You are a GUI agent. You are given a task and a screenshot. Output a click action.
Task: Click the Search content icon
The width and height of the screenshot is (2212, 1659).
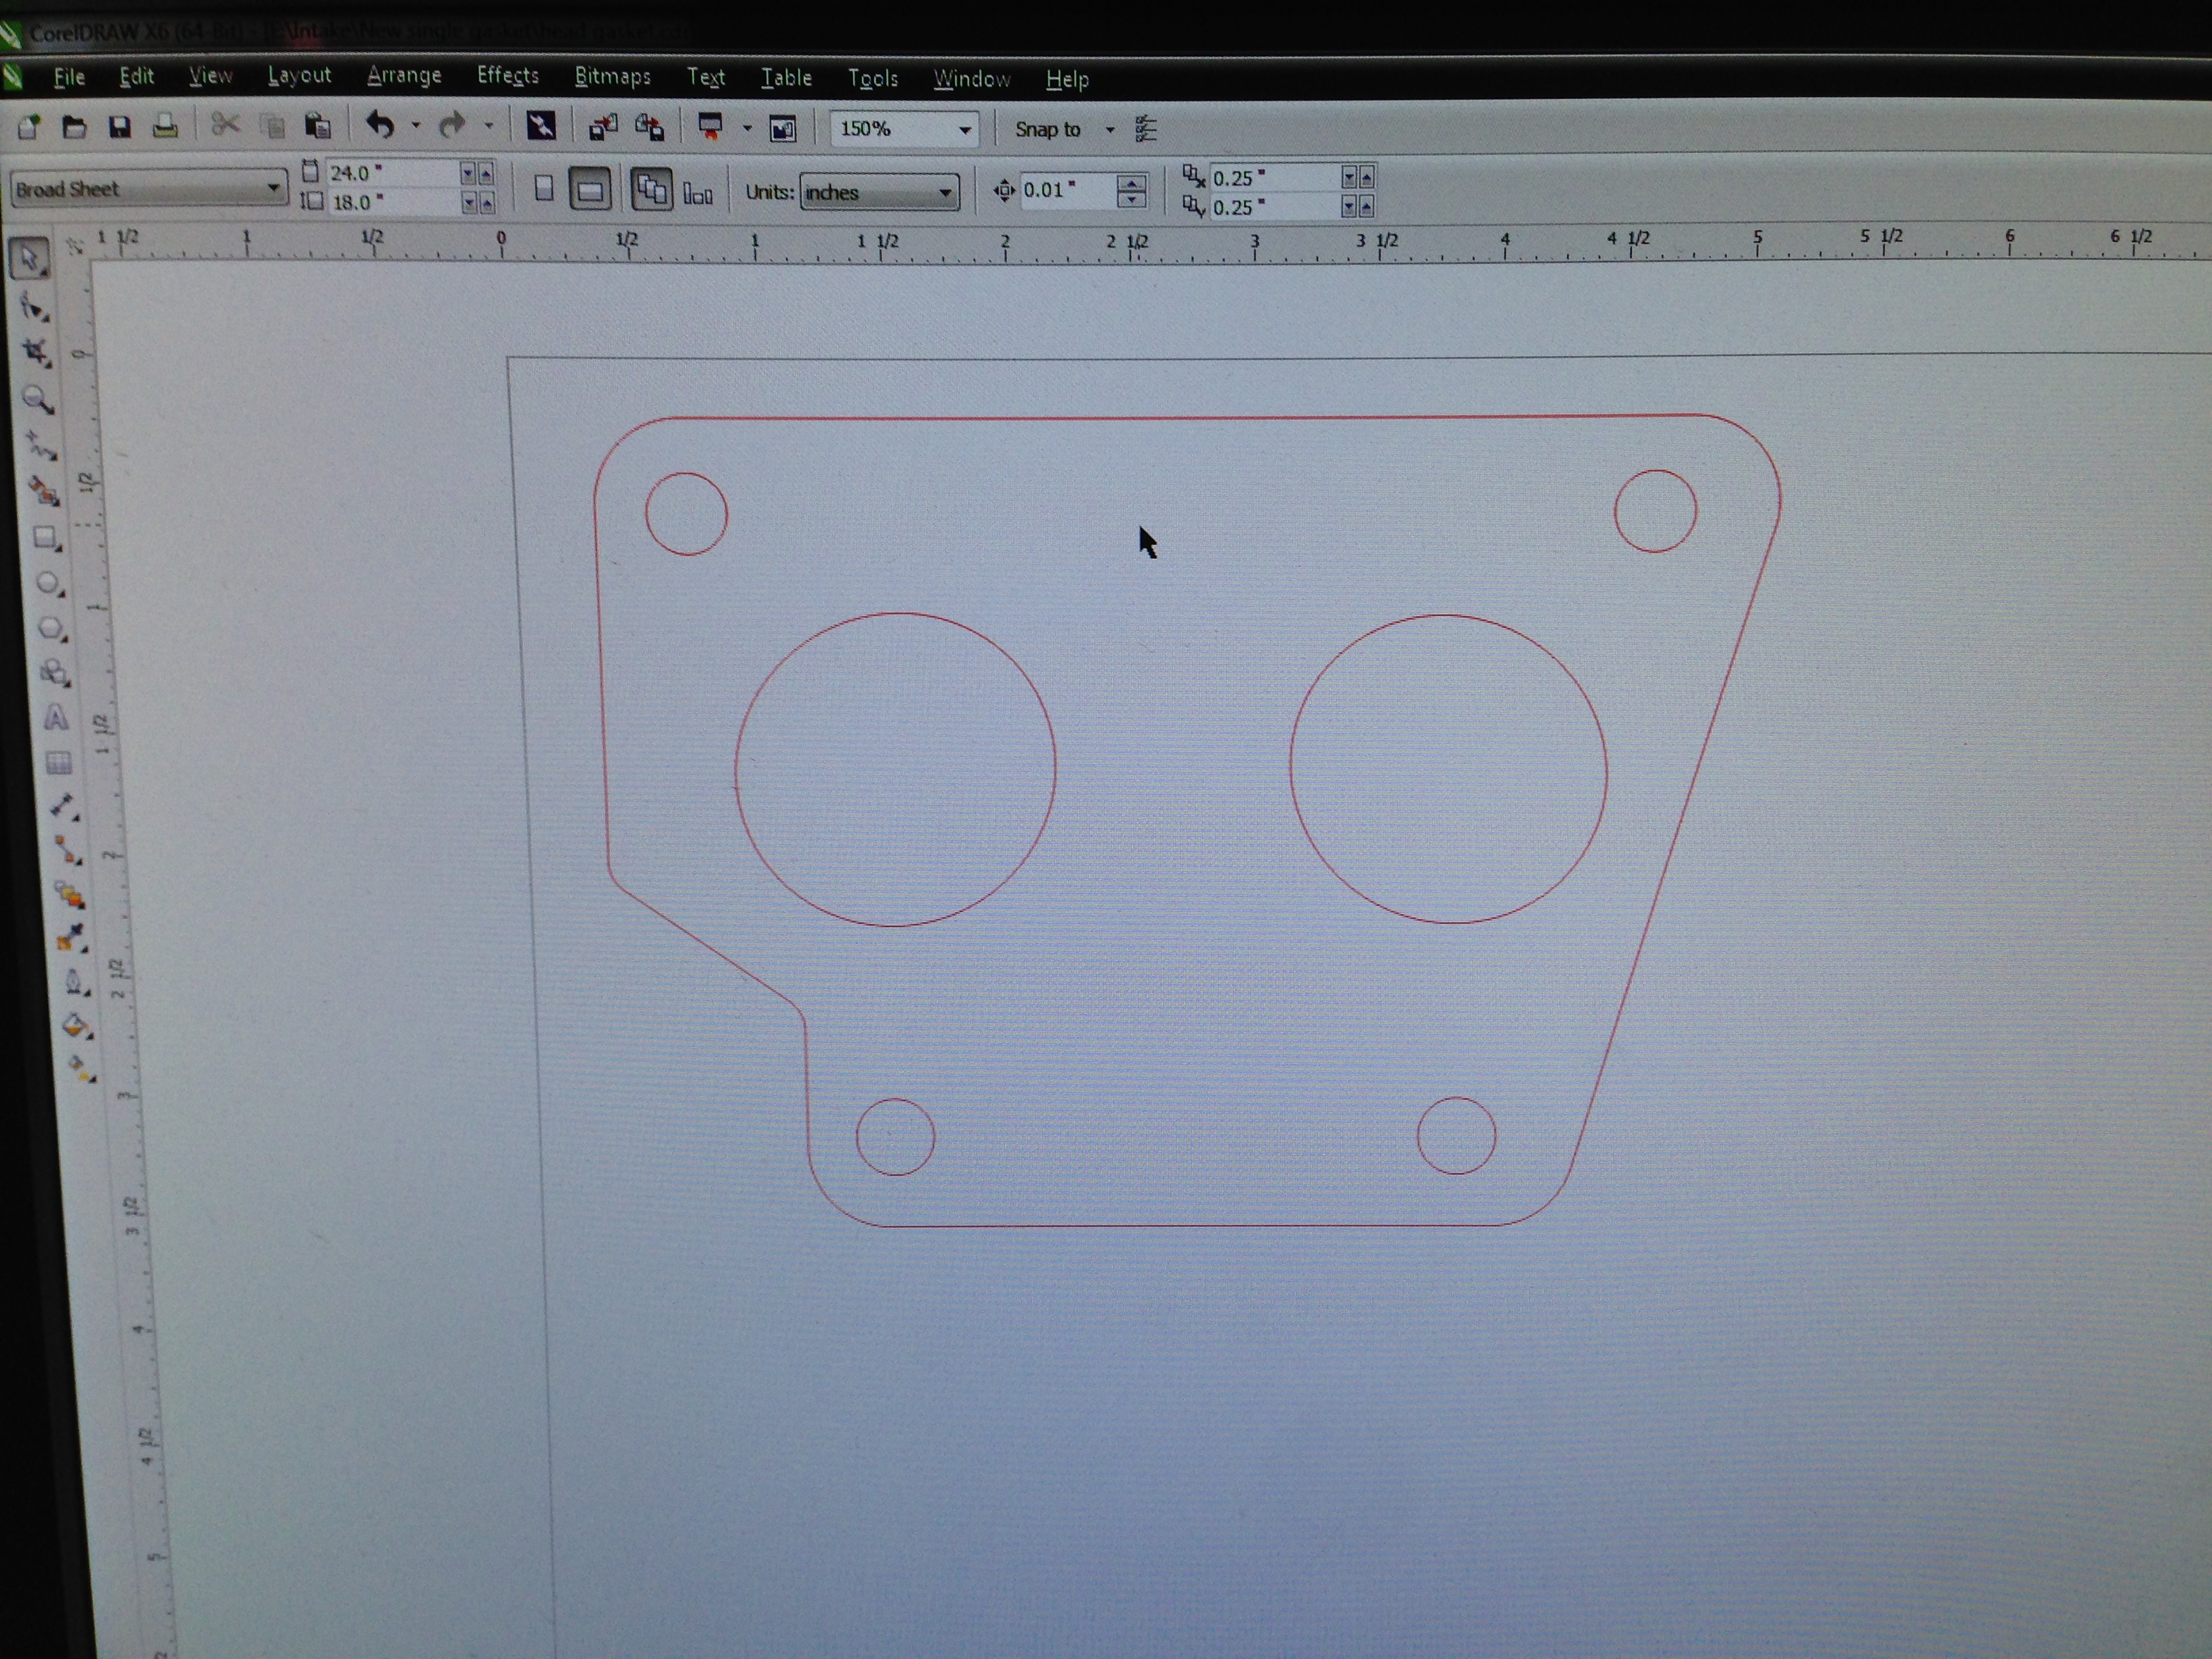(541, 126)
